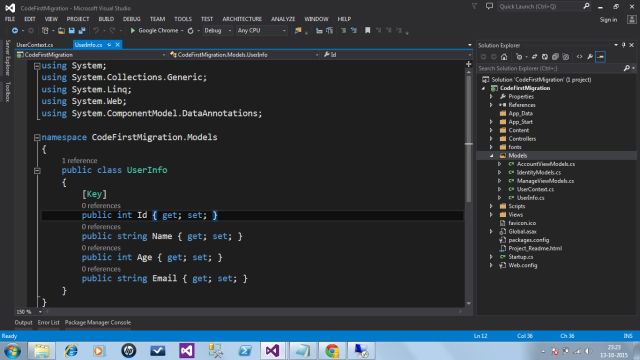Click the Show All Files icon
Viewport: 640px width, 360px height.
click(x=566, y=57)
